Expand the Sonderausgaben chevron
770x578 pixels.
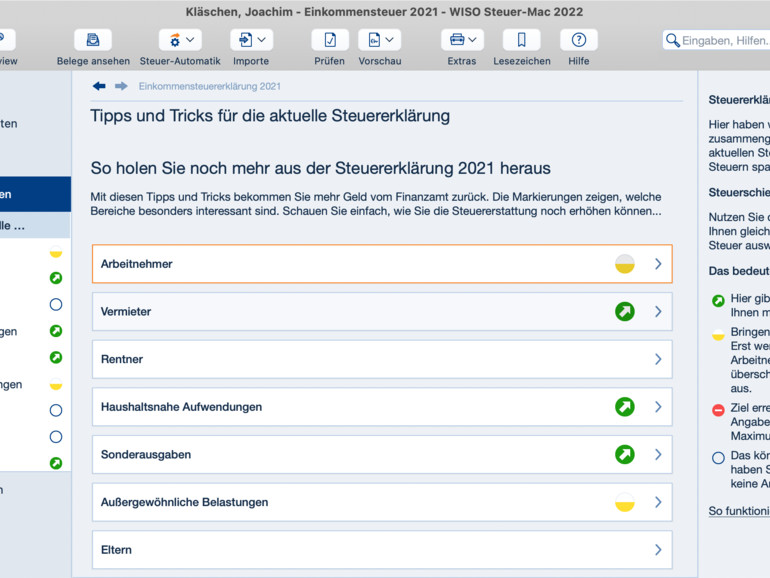[658, 454]
